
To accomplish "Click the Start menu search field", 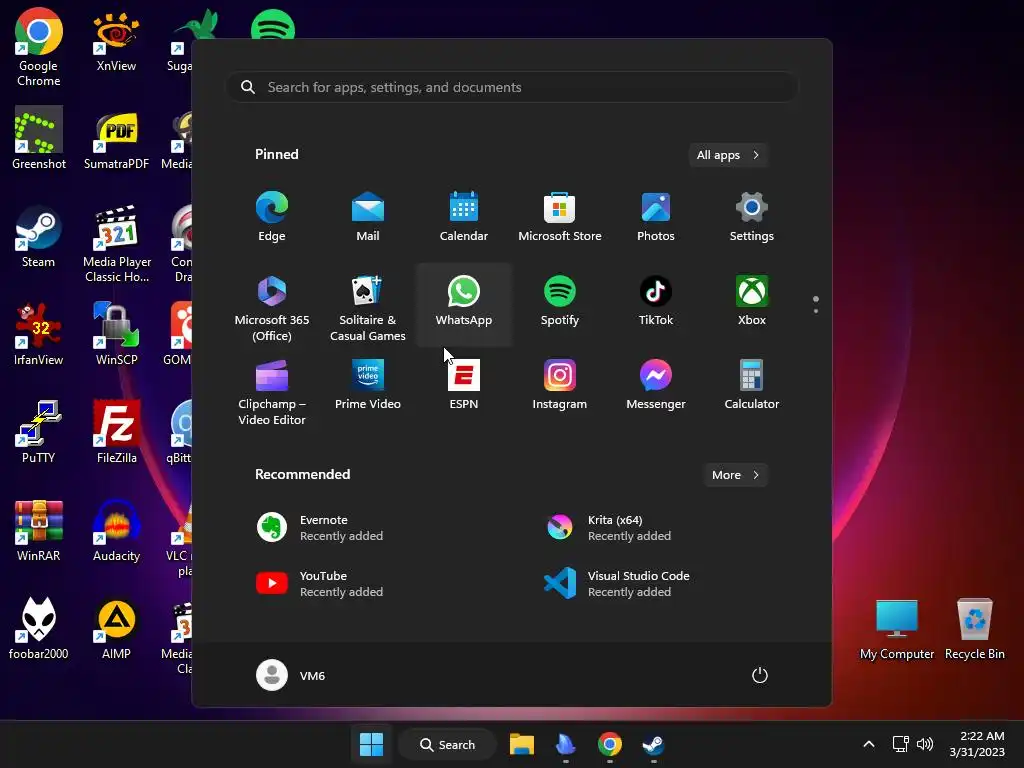I will 512,87.
